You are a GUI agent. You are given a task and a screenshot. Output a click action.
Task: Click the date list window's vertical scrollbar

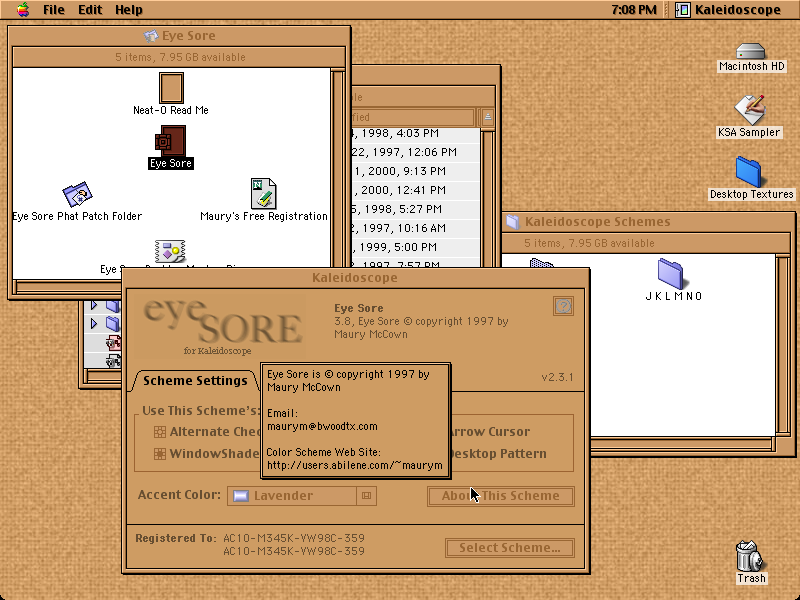click(x=487, y=198)
